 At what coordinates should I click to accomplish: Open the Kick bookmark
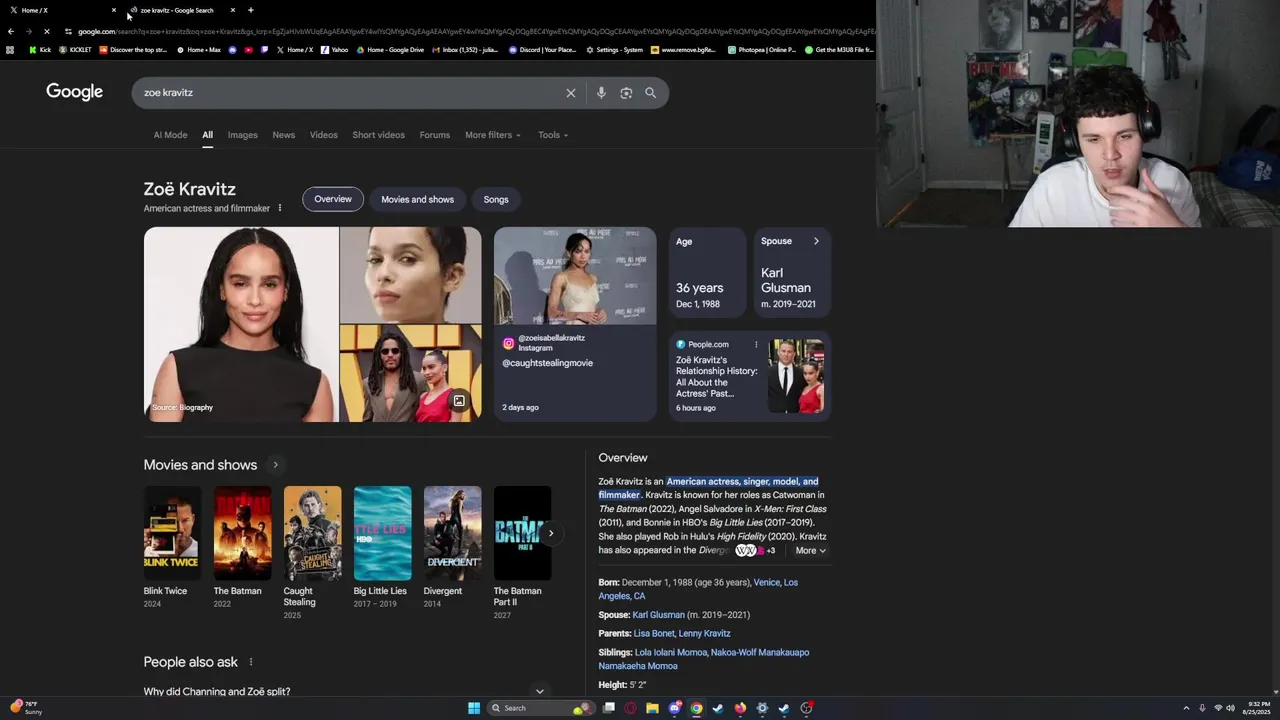pyautogui.click(x=40, y=49)
